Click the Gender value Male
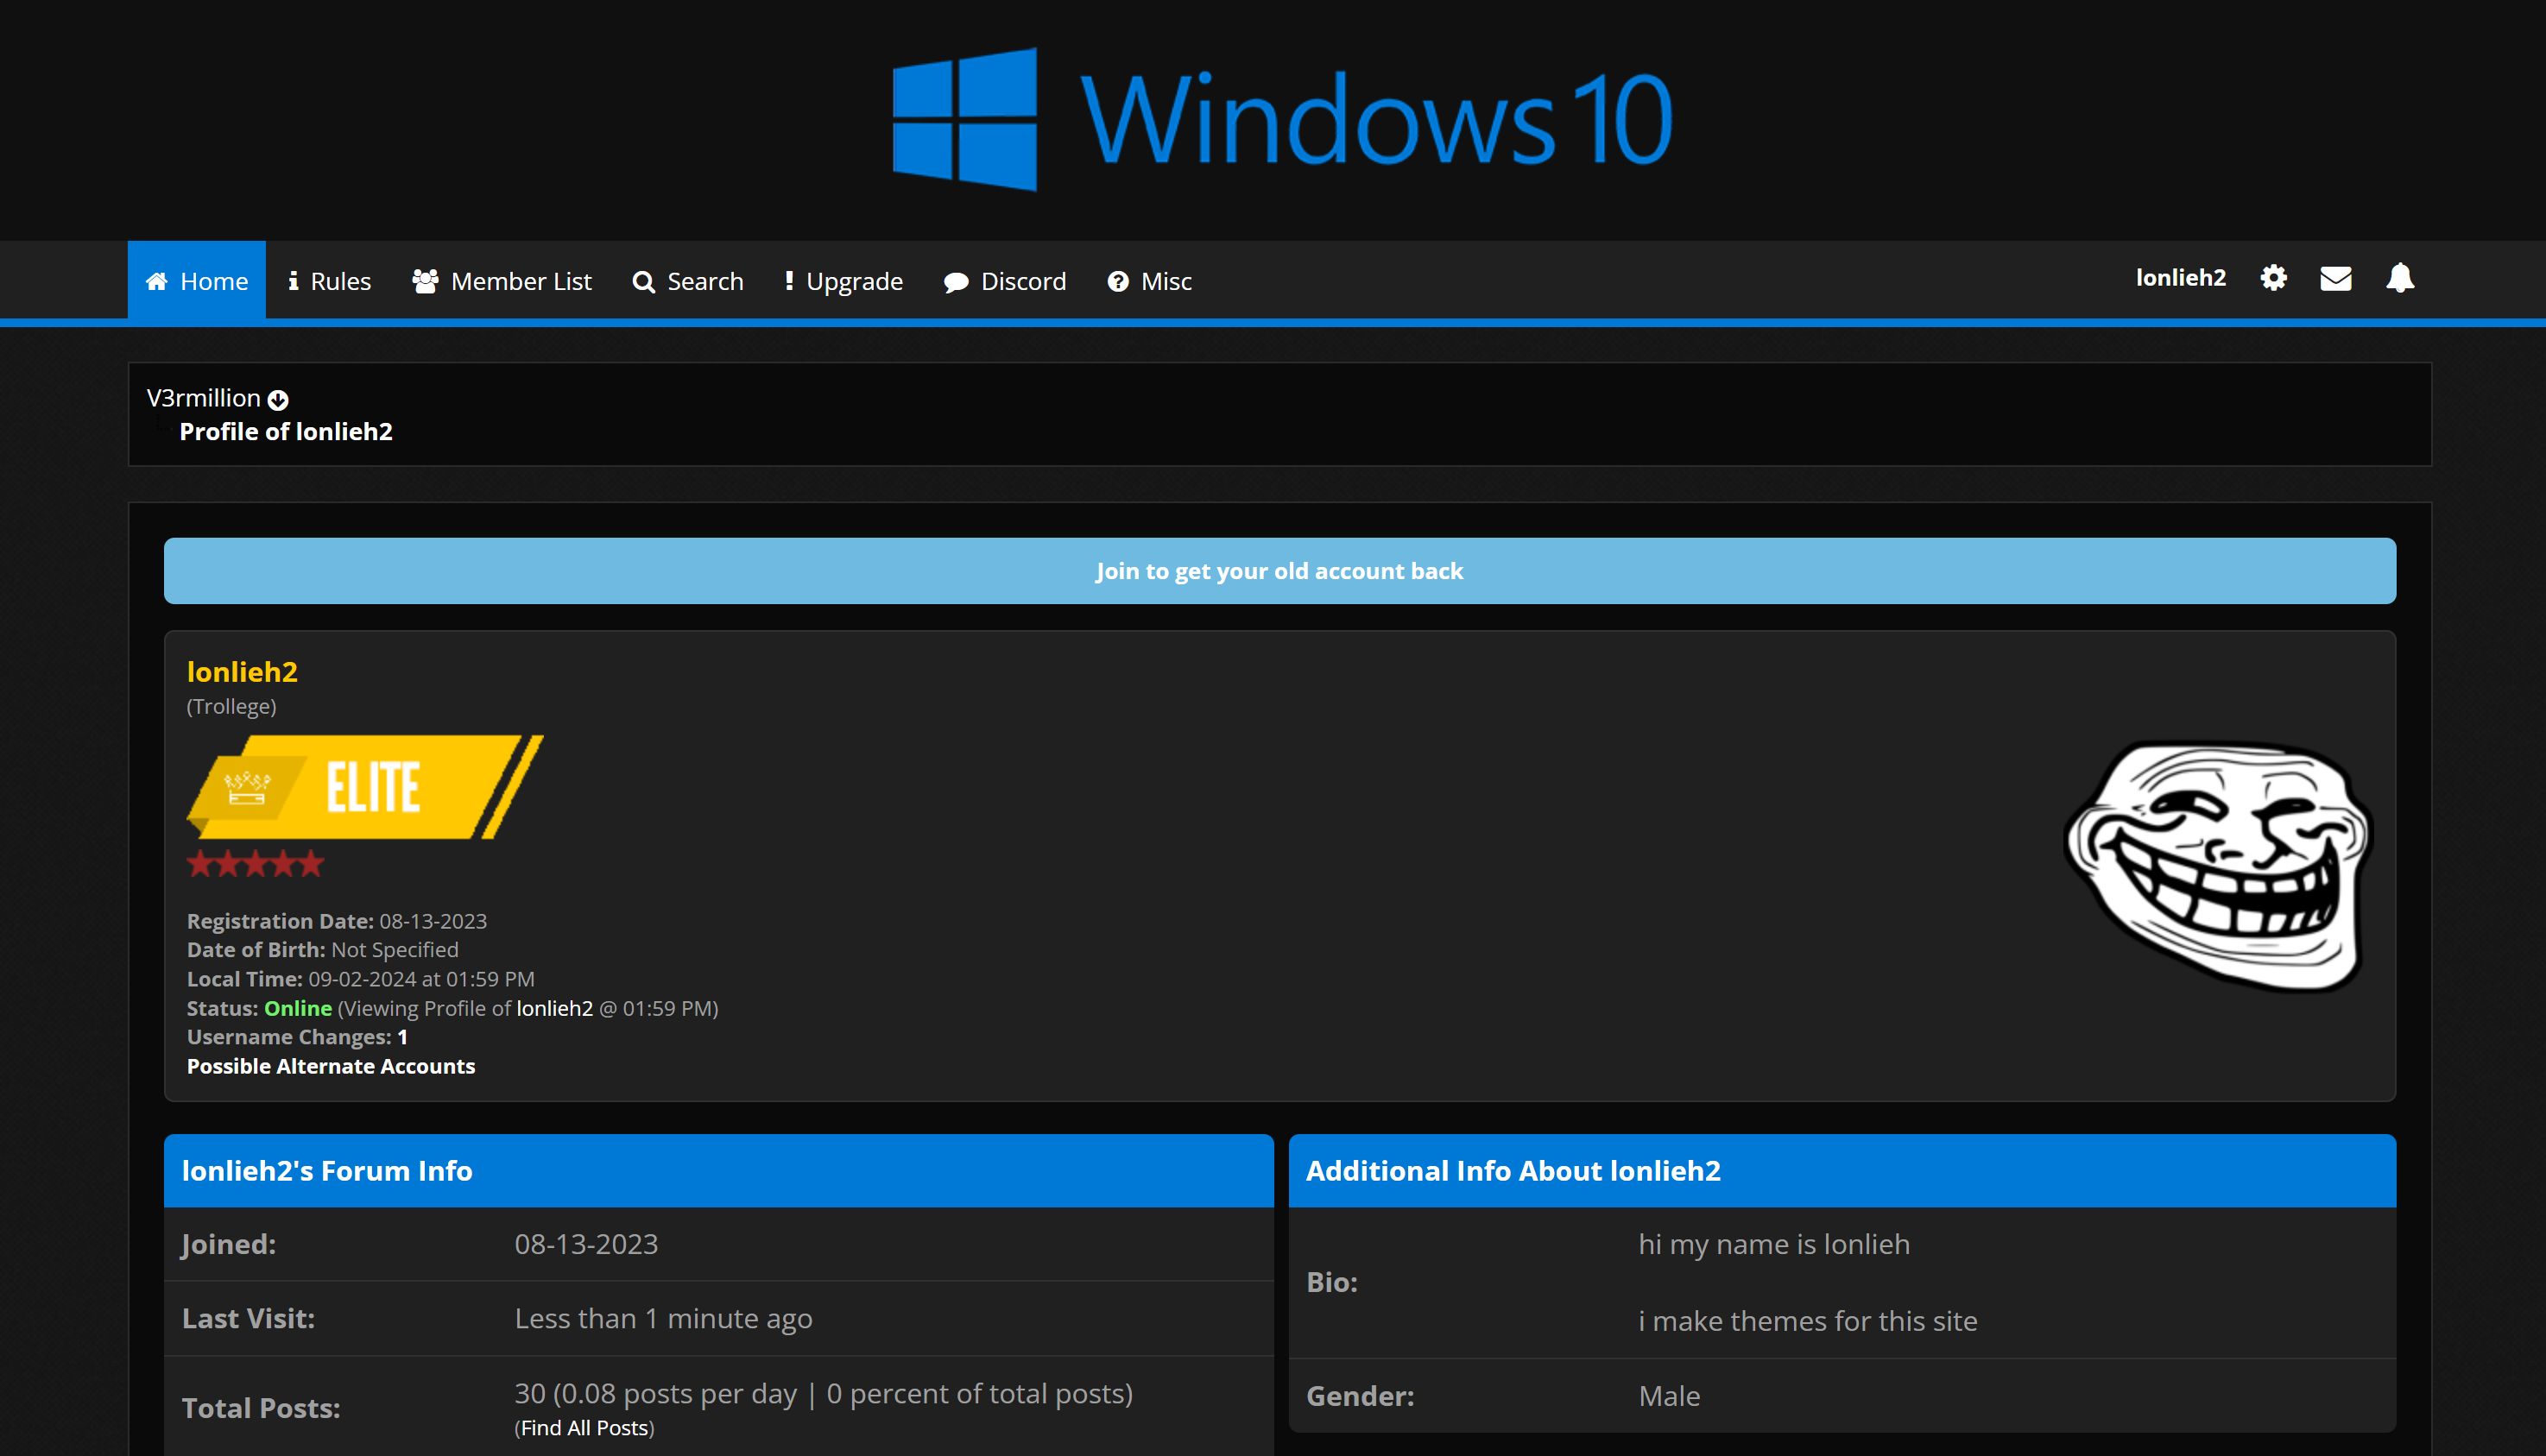This screenshot has height=1456, width=2546. tap(1669, 1396)
